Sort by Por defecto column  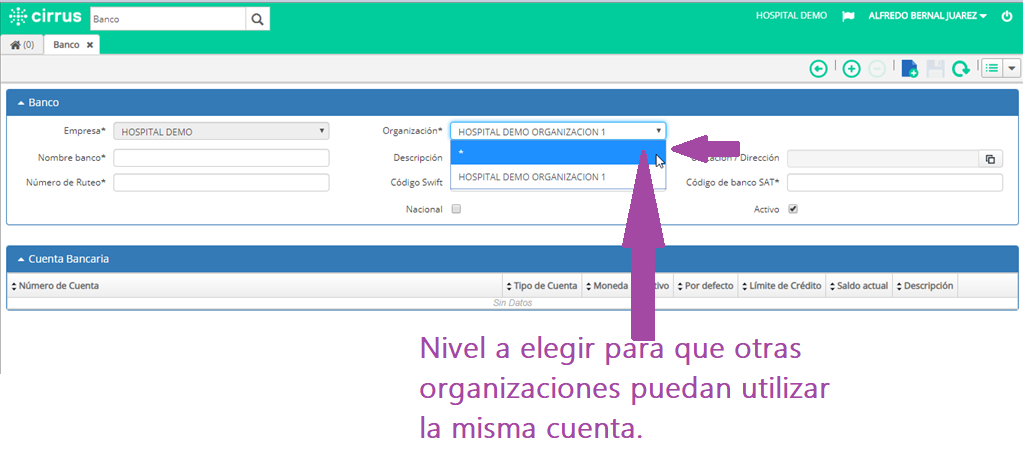pyautogui.click(x=706, y=286)
